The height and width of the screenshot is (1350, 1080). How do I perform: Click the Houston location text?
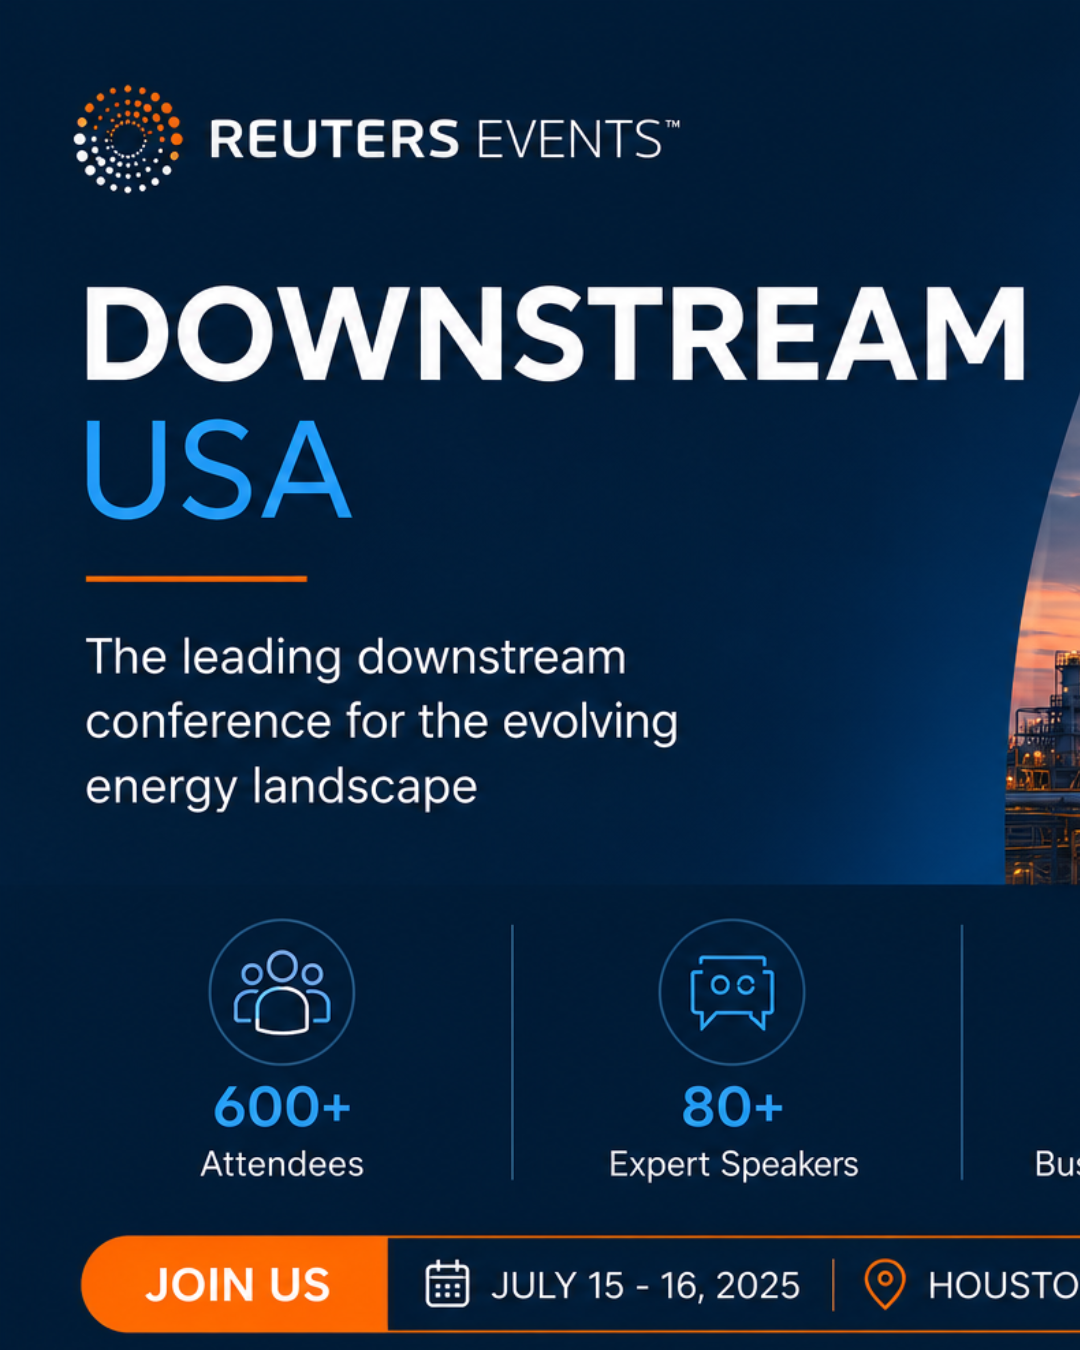pos(1004,1285)
